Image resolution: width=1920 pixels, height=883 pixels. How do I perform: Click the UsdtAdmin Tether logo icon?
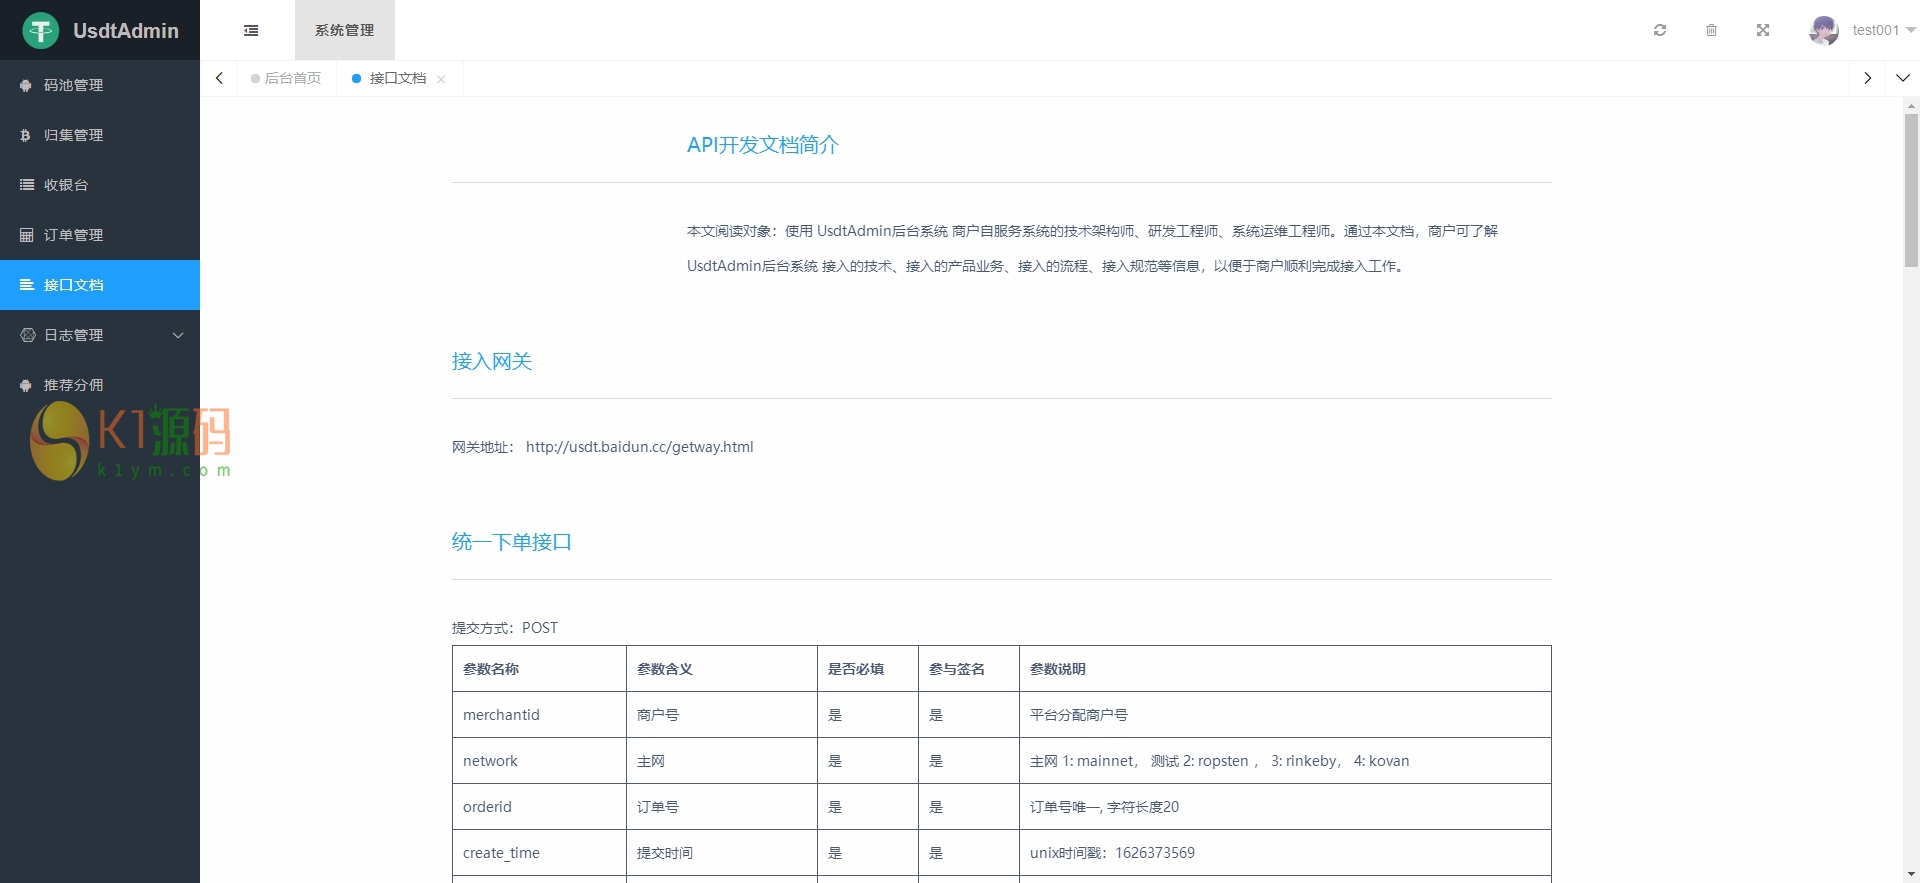click(x=41, y=31)
